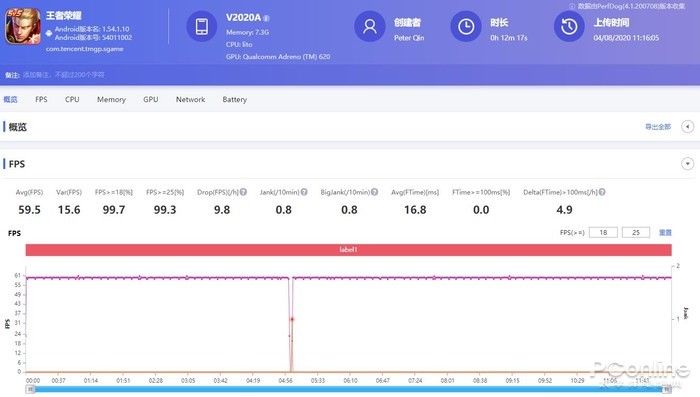Click the FPS threshold field showing 25
The width and height of the screenshot is (700, 397).
coord(636,232)
